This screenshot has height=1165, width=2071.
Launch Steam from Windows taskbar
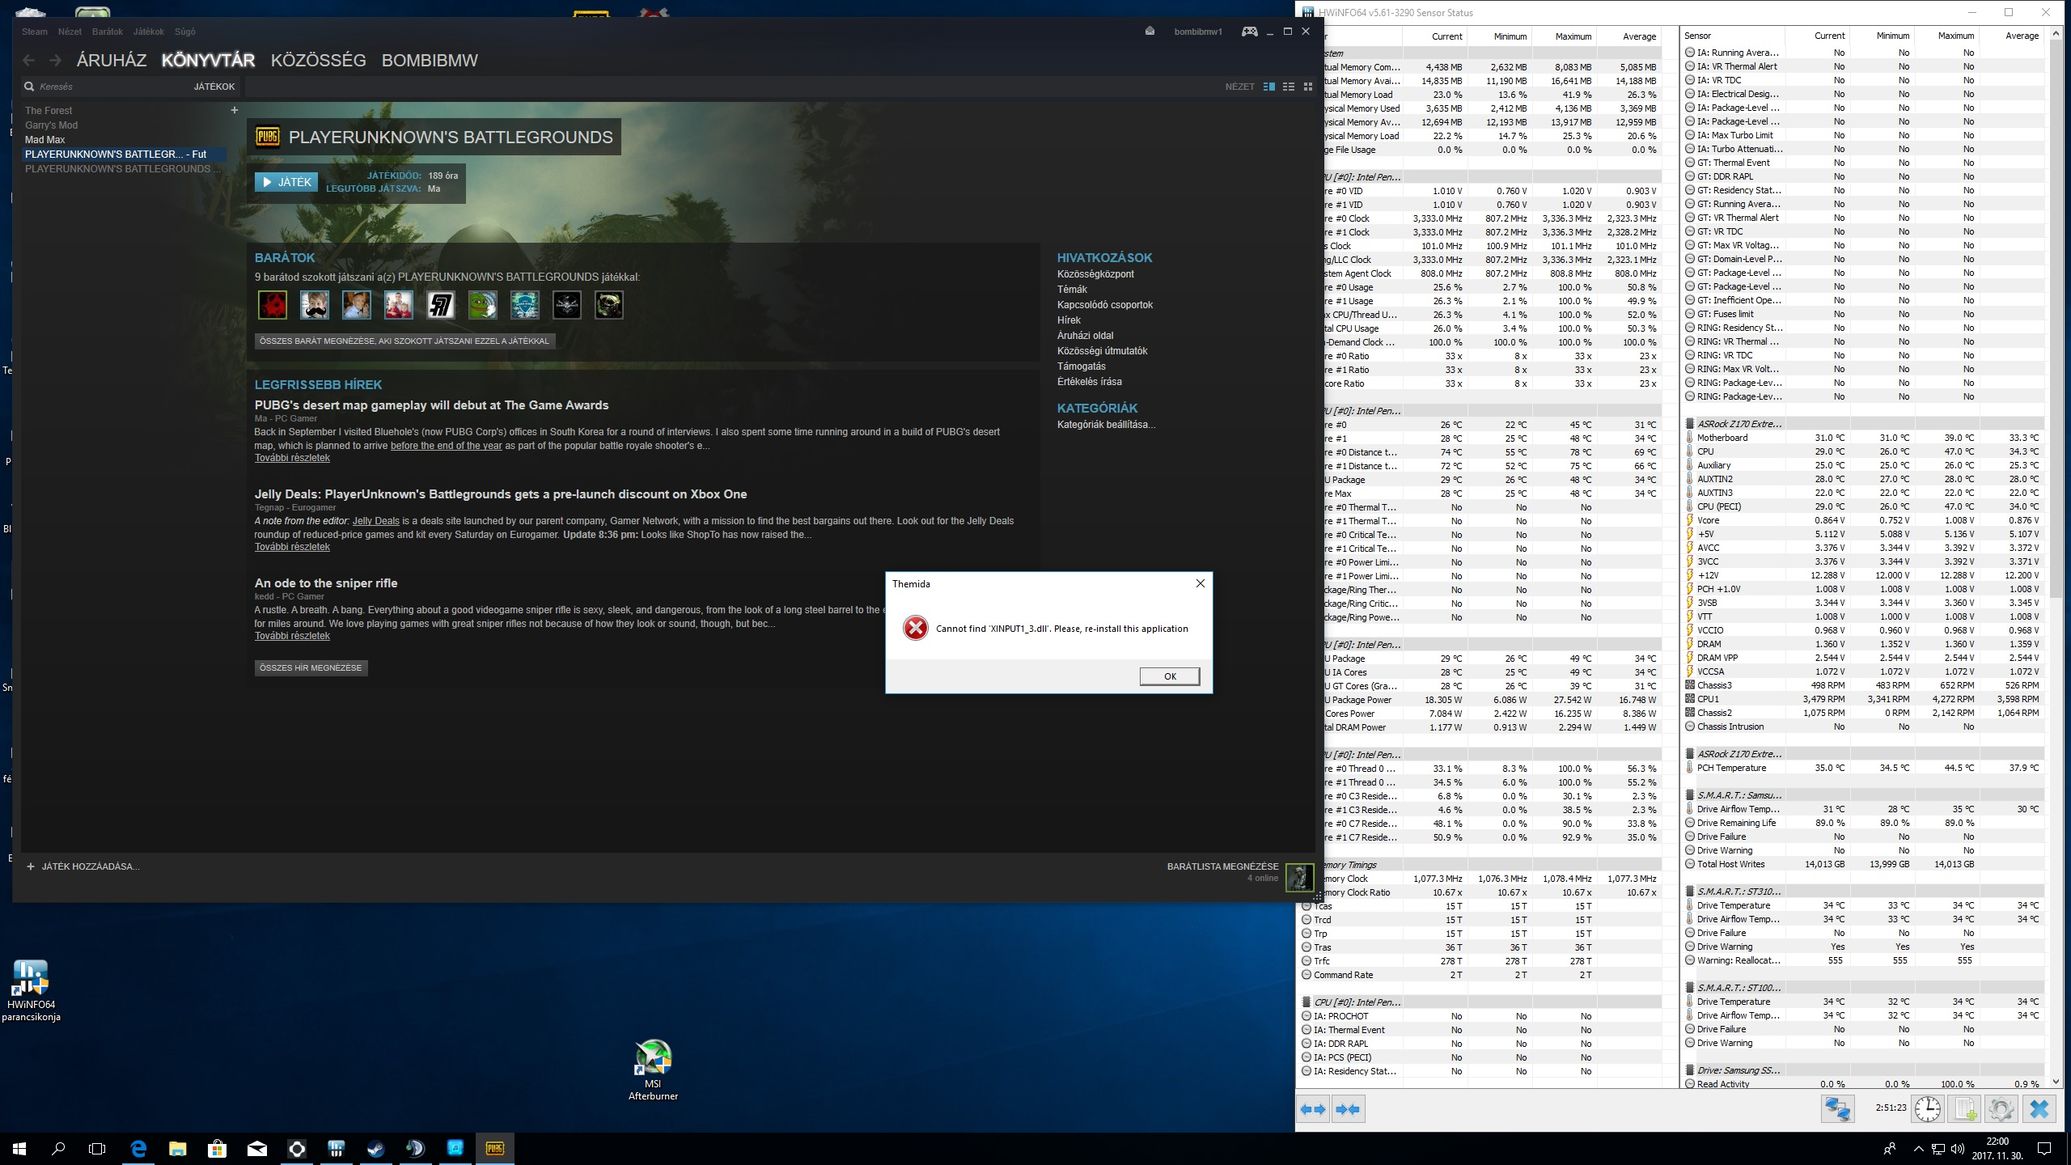coord(376,1149)
